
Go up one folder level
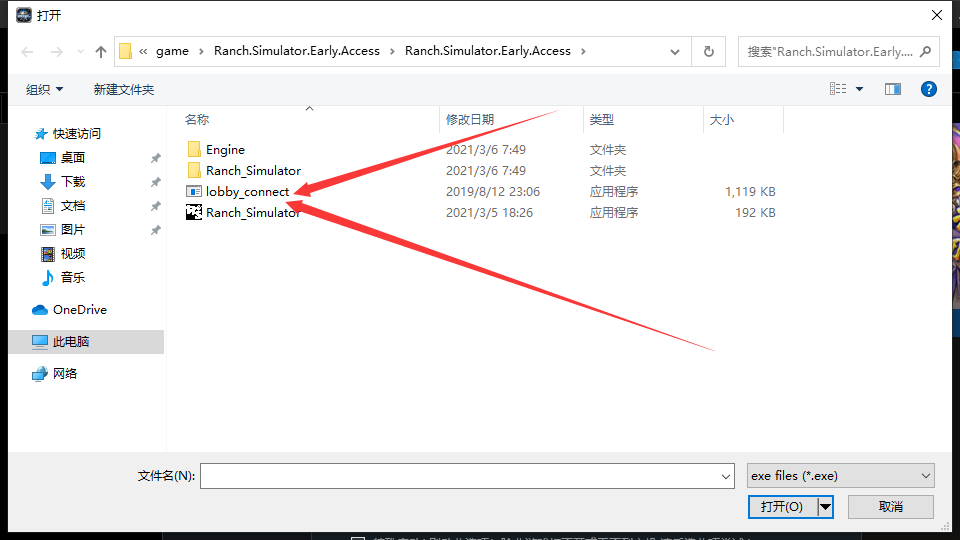[100, 52]
